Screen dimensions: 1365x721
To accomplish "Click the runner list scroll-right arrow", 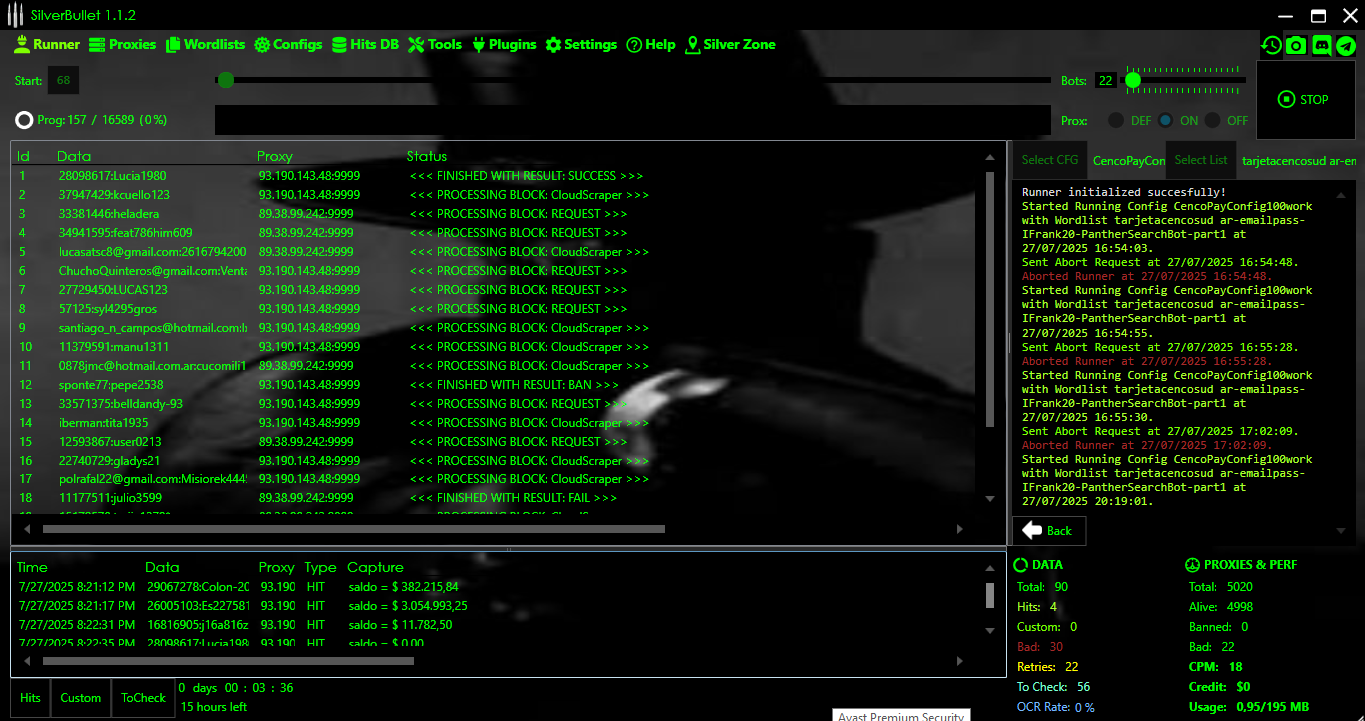I will pyautogui.click(x=960, y=529).
